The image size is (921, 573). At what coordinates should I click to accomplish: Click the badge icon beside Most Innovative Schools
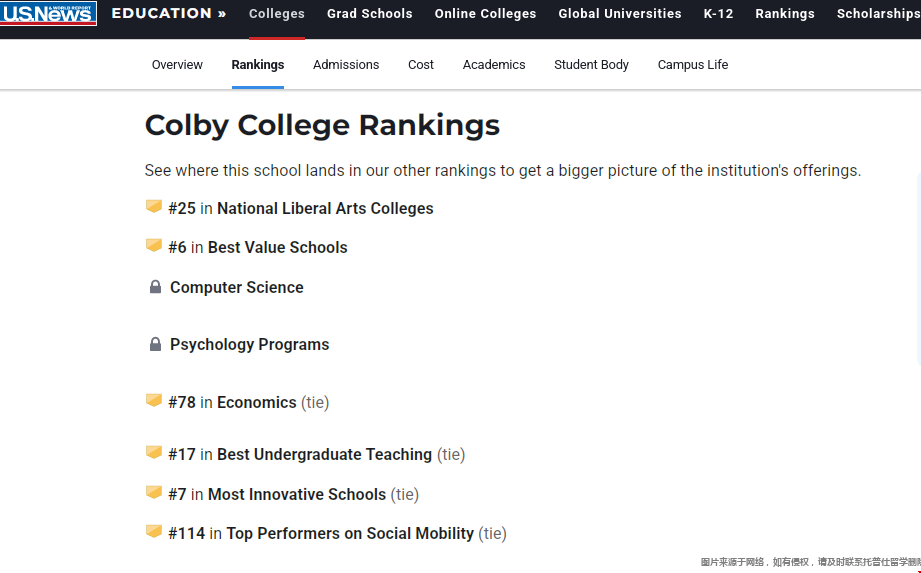pos(154,493)
